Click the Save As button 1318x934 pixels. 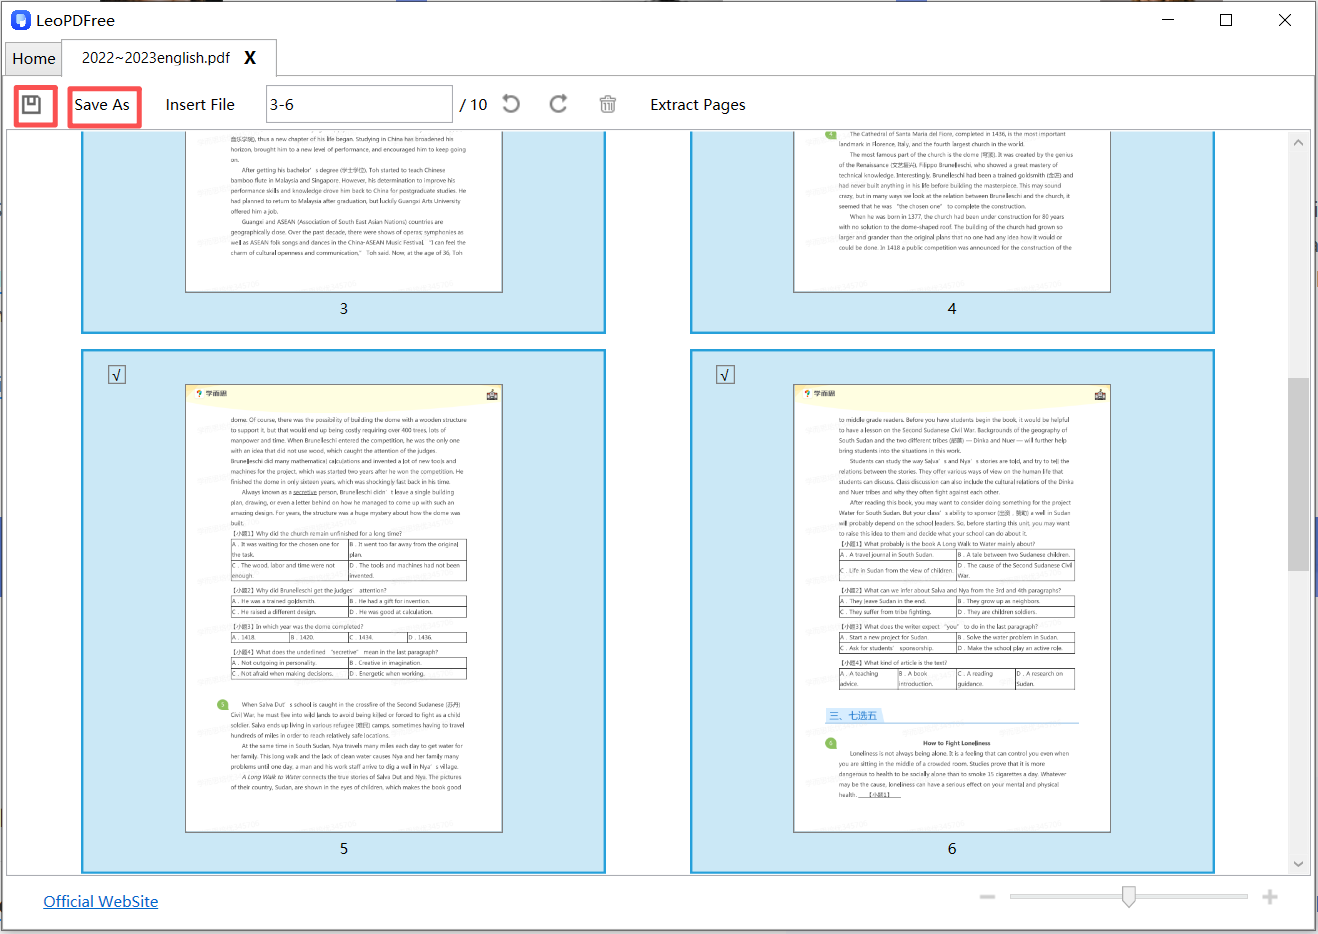(x=104, y=104)
